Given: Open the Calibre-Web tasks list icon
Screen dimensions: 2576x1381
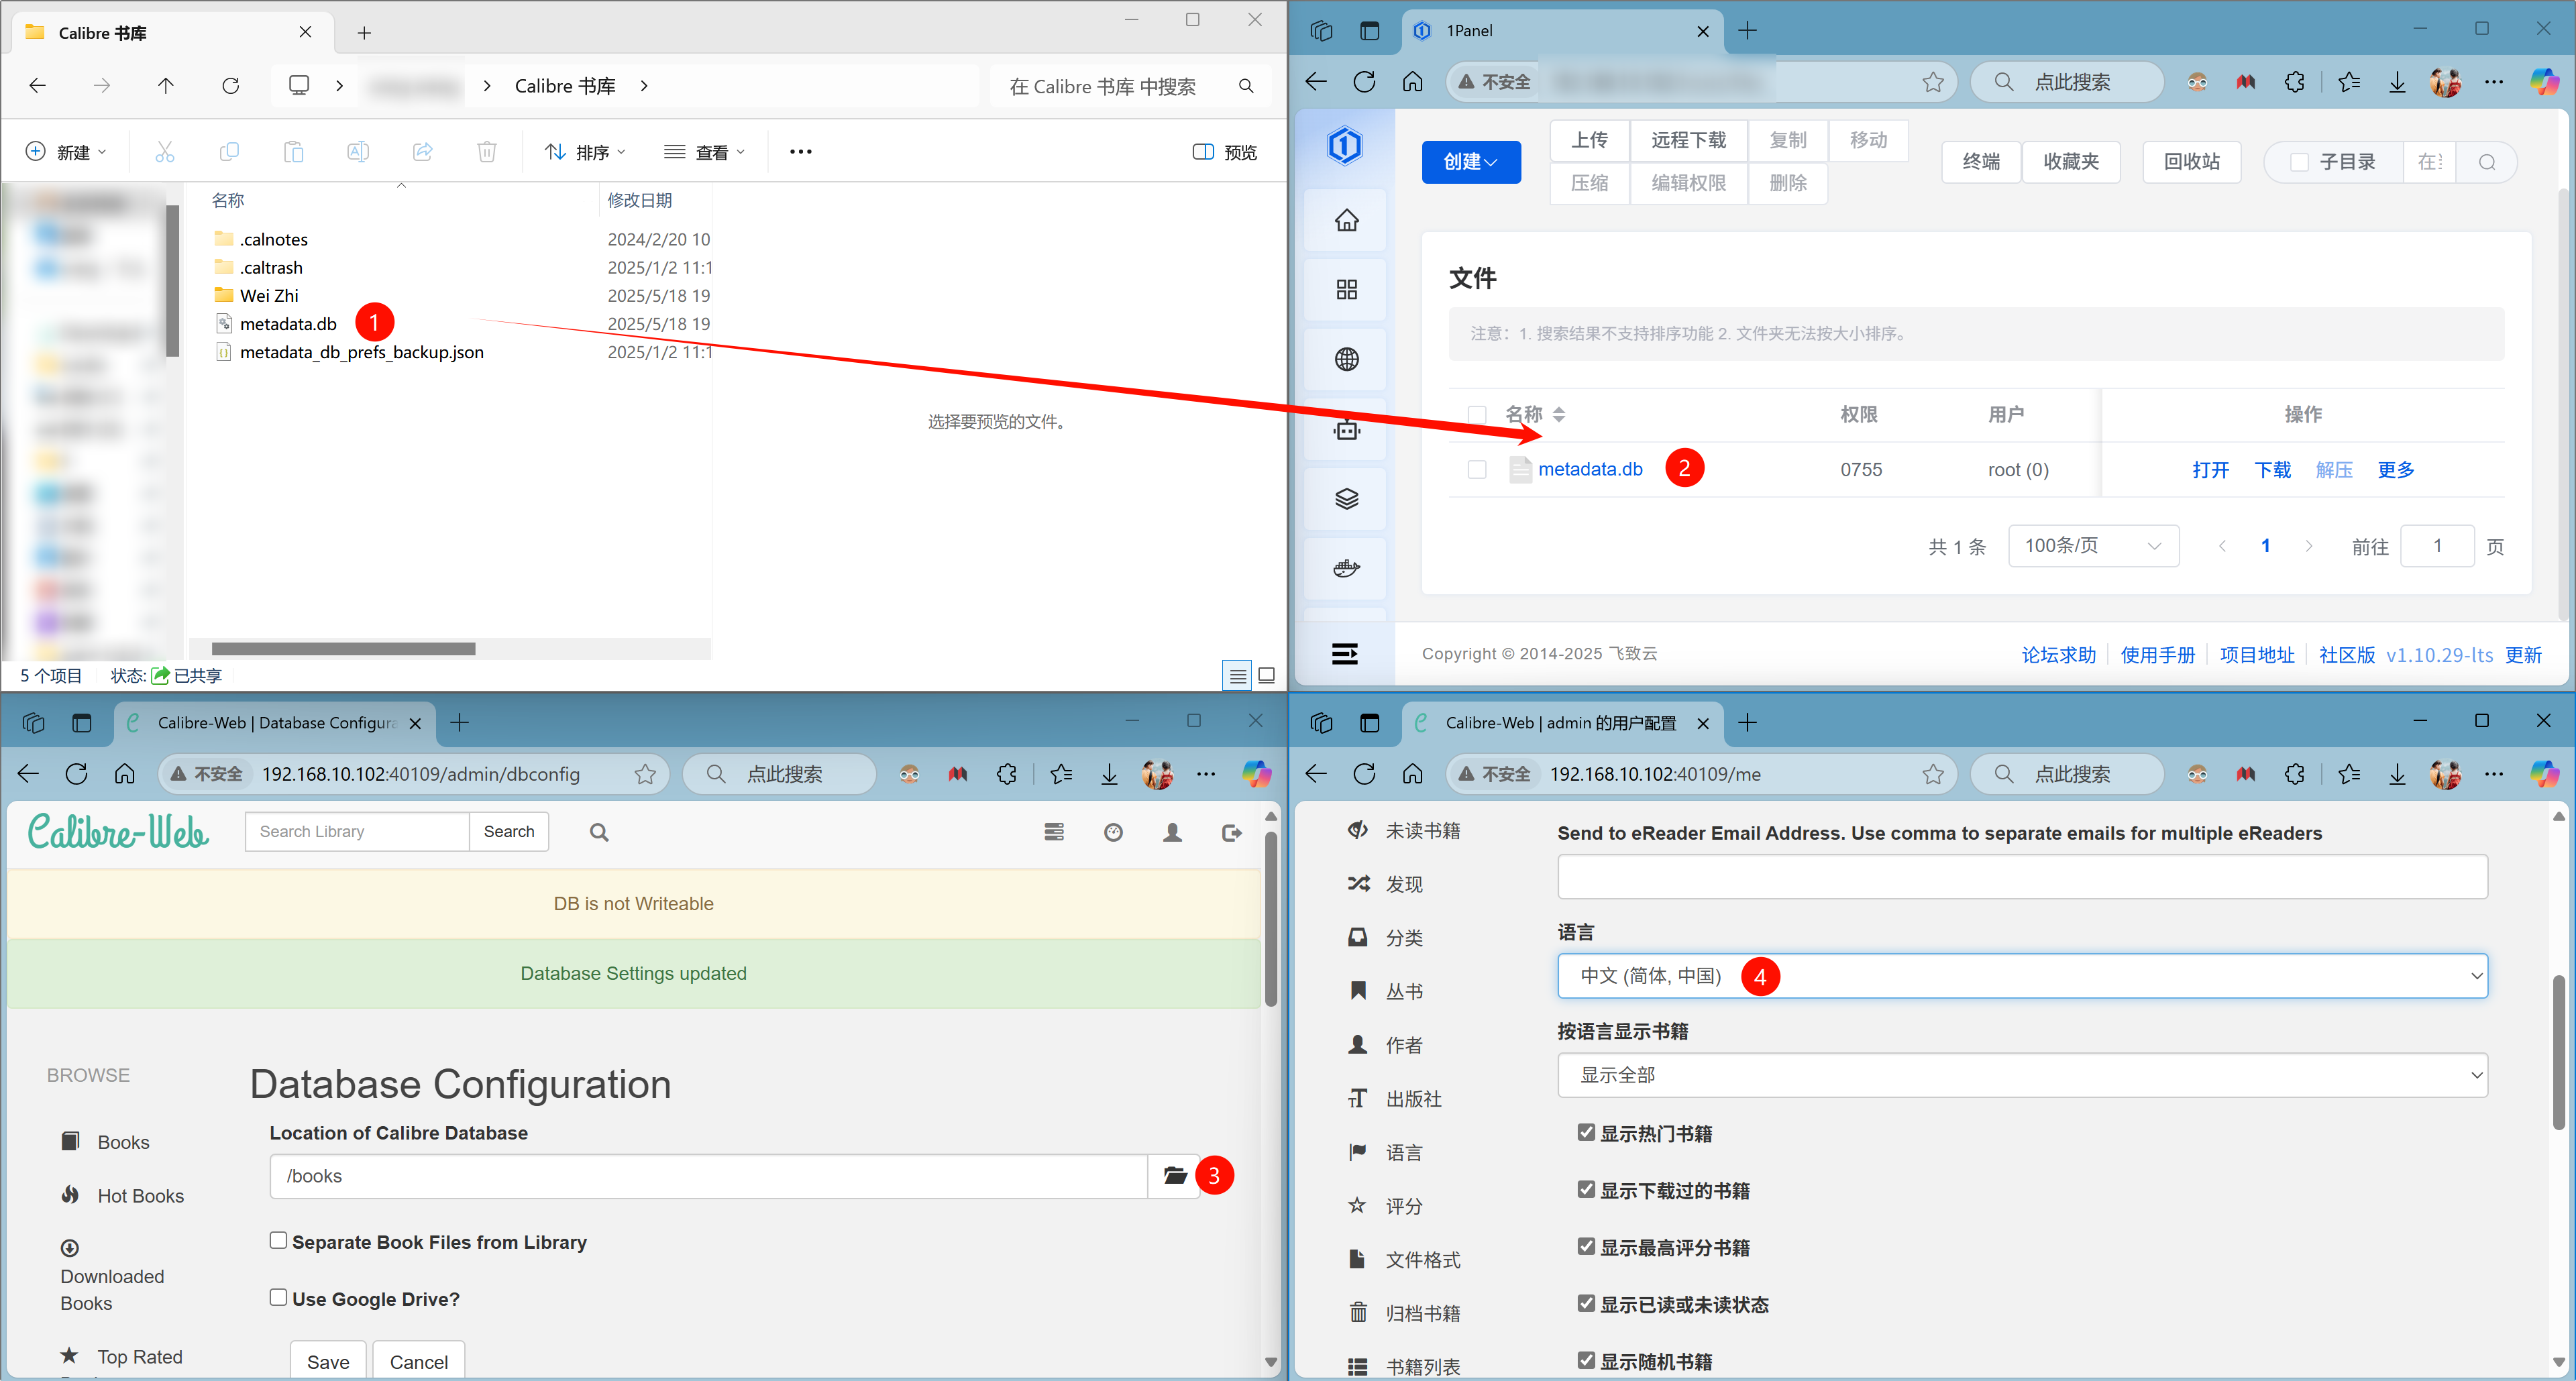Looking at the screenshot, I should pos(1054,832).
